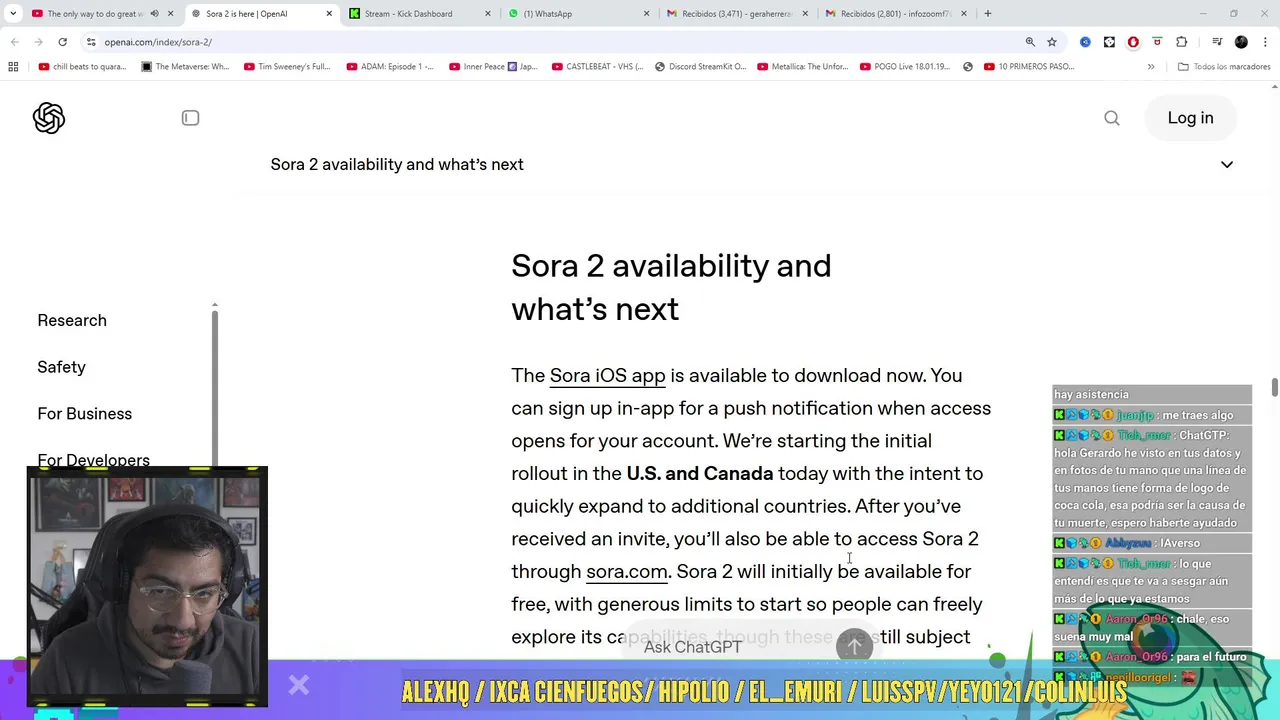Viewport: 1280px width, 720px height.
Task: Click the 'Sora 2 availability and what's next' heading
Action: click(x=671, y=287)
